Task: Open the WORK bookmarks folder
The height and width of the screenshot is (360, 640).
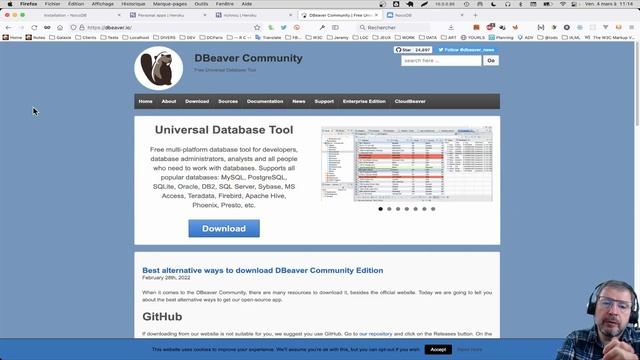Action: [x=404, y=37]
